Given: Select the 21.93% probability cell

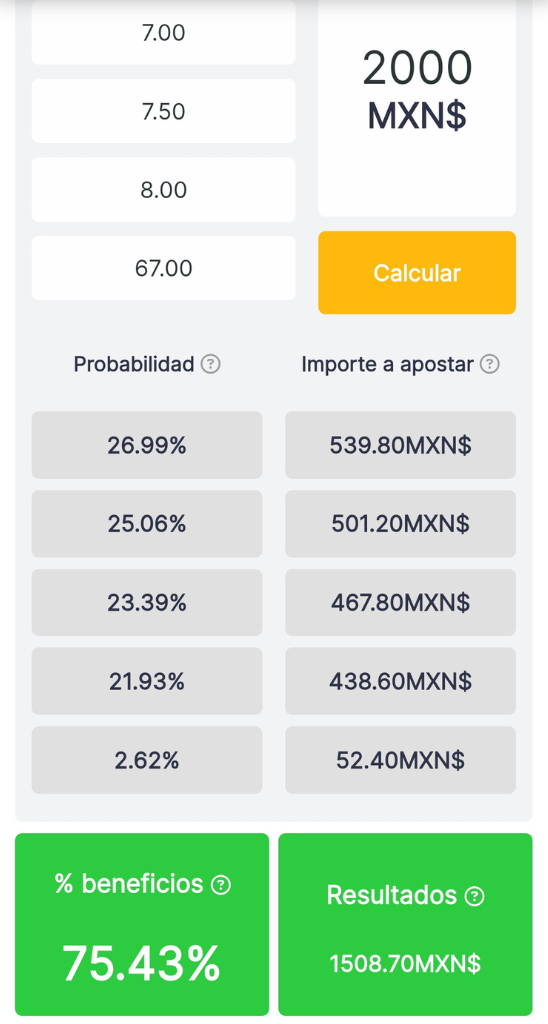Looking at the screenshot, I should pyautogui.click(x=147, y=681).
